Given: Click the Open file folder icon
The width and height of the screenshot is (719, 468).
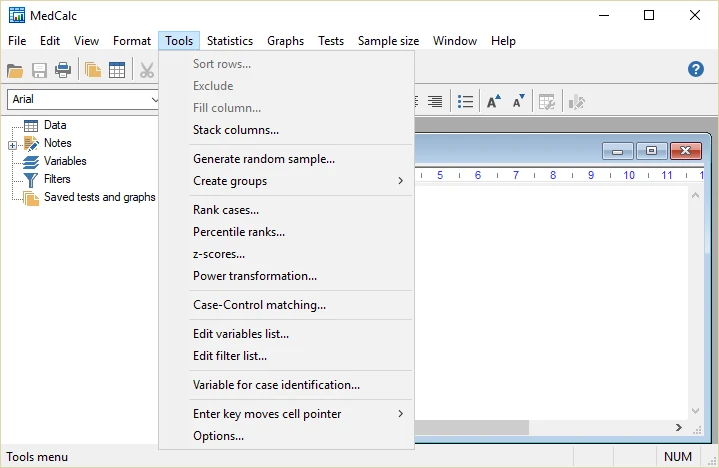Looking at the screenshot, I should pos(15,70).
